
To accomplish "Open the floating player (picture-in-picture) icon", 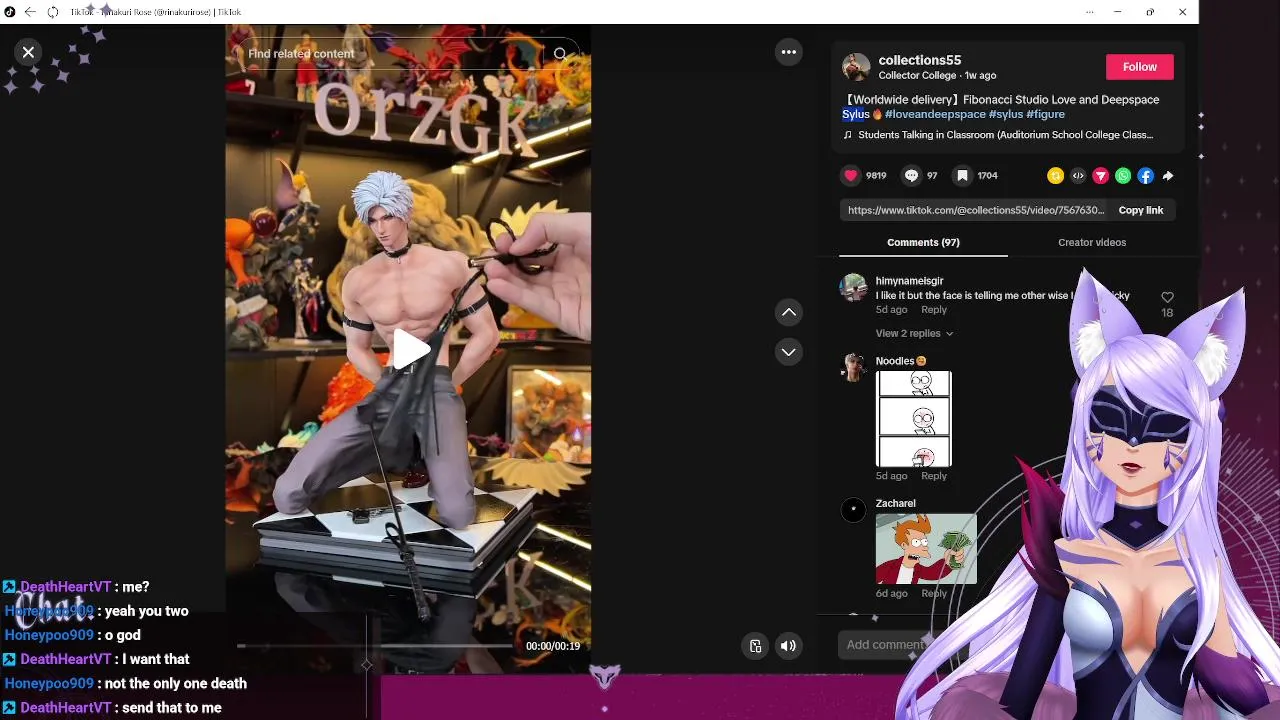I will pos(756,646).
